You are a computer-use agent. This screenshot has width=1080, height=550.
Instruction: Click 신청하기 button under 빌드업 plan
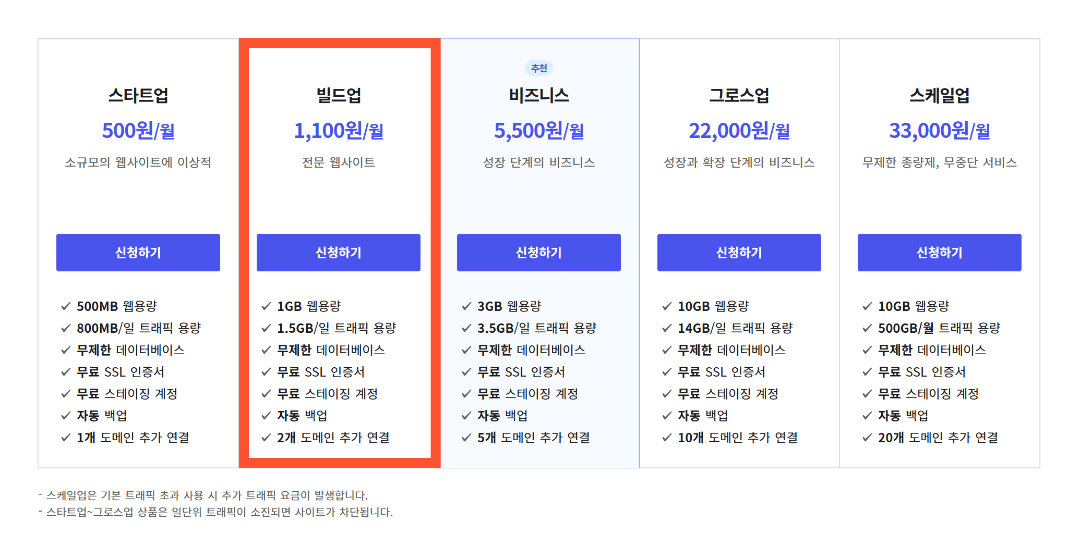tap(338, 253)
